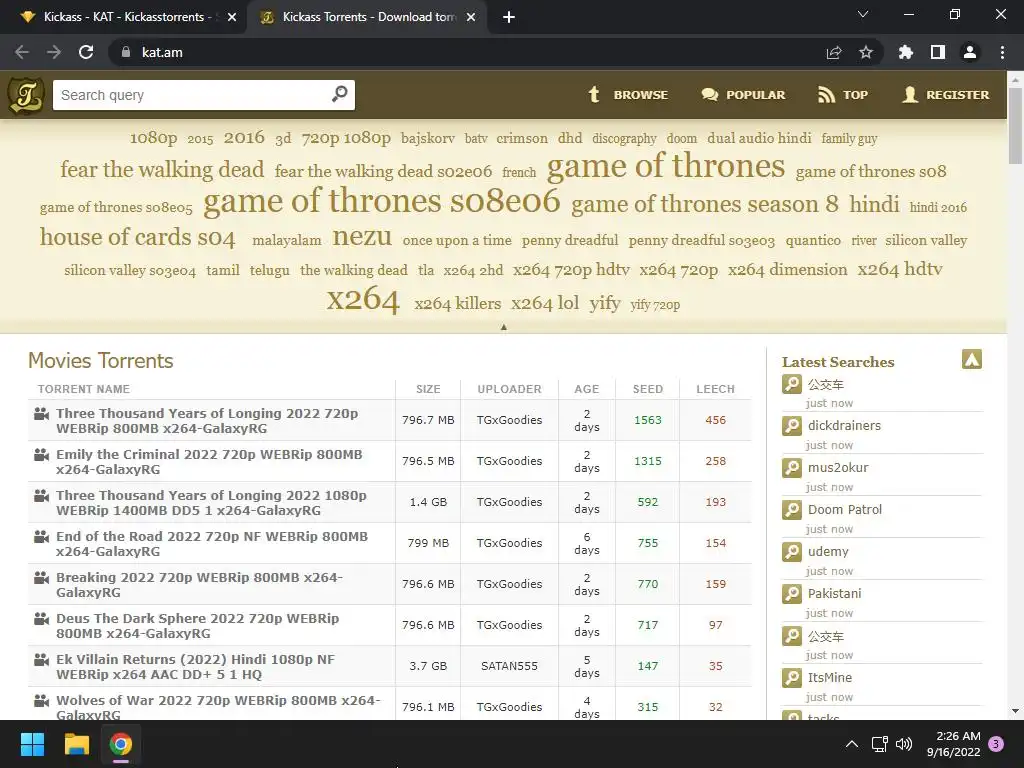Click the 'ItsMine' latest search
This screenshot has width=1024, height=768.
[x=829, y=678]
